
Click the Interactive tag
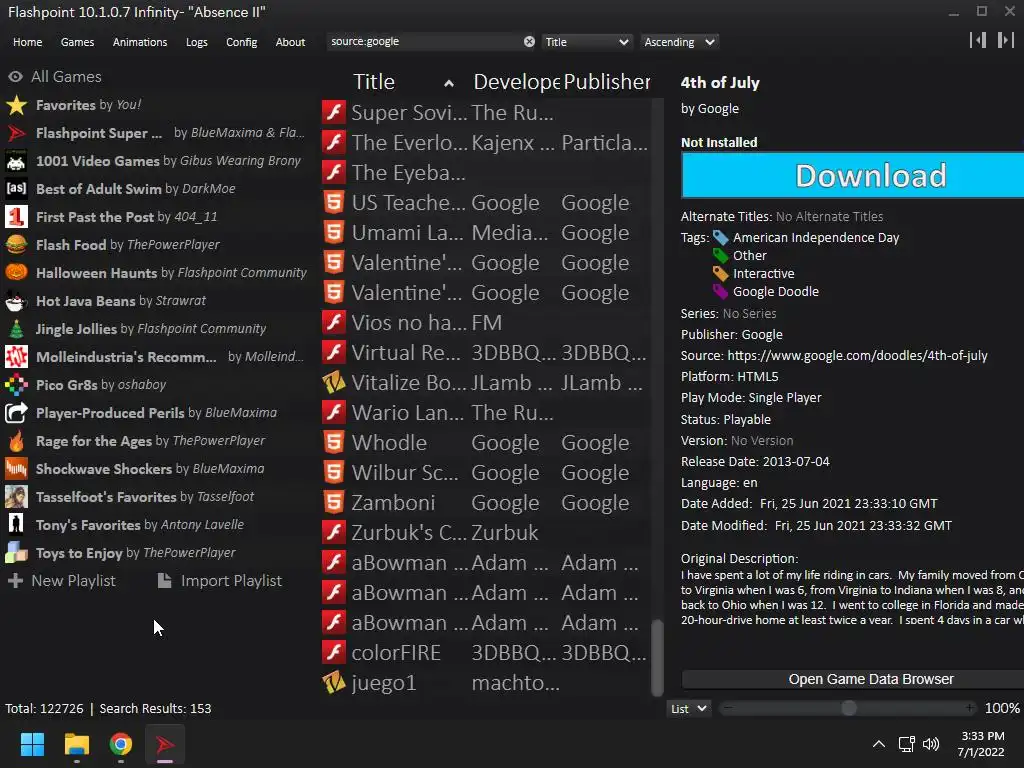(763, 274)
